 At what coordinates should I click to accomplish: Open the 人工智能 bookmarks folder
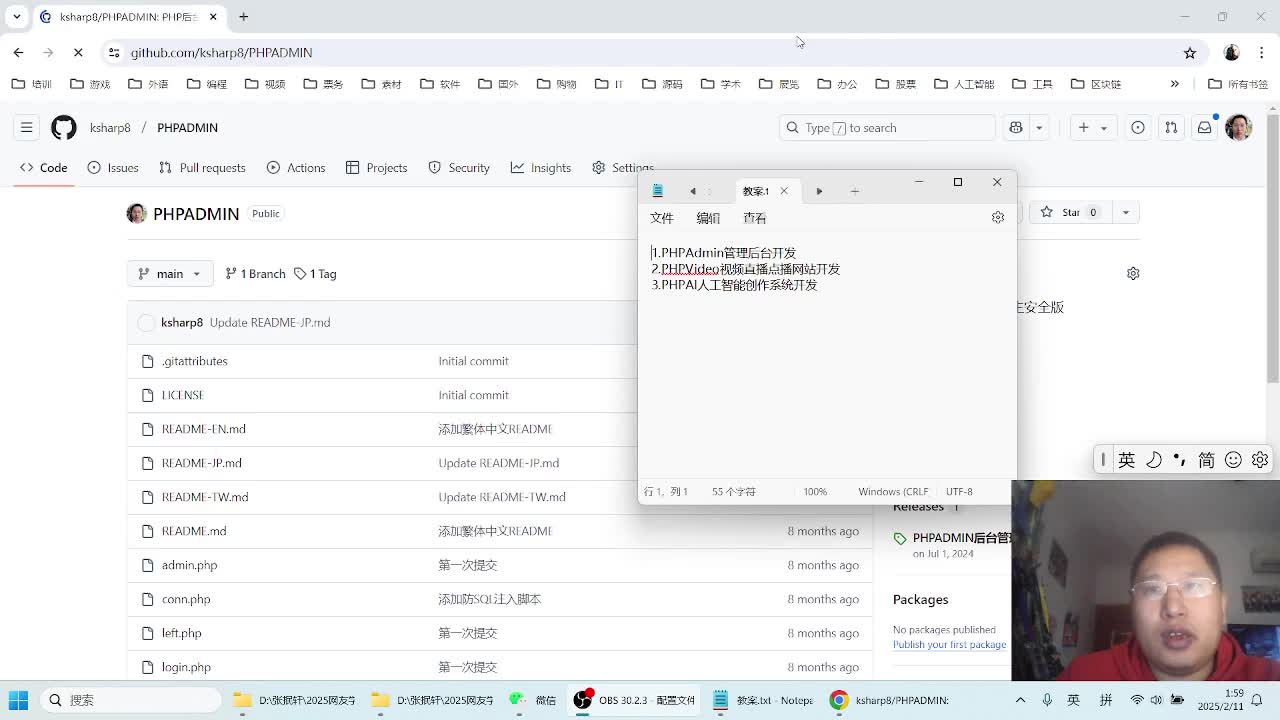tap(964, 84)
